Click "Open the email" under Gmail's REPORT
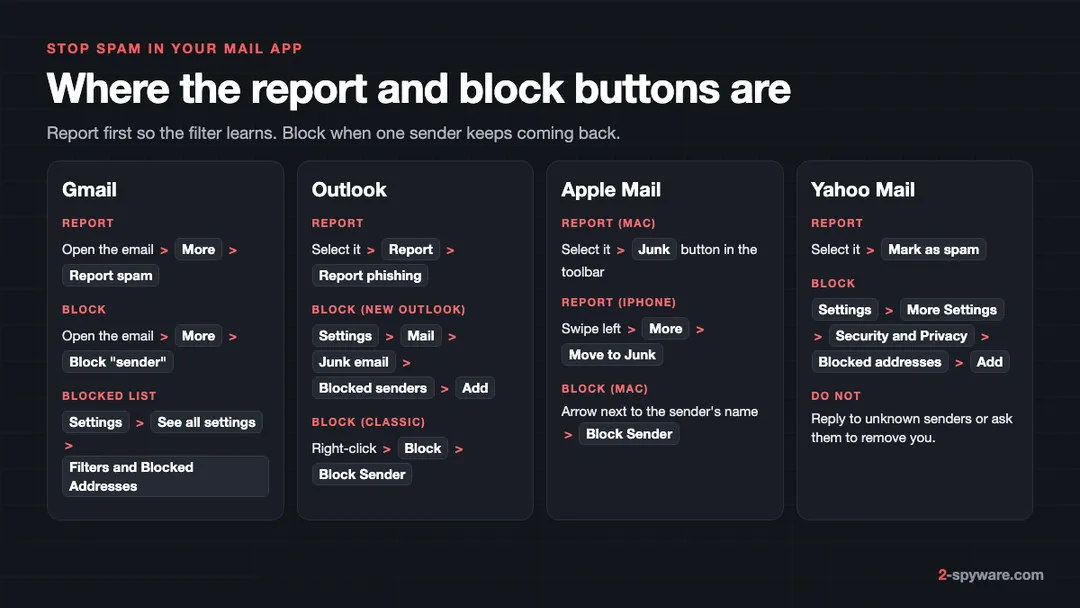Image resolution: width=1080 pixels, height=608 pixels. tap(107, 249)
